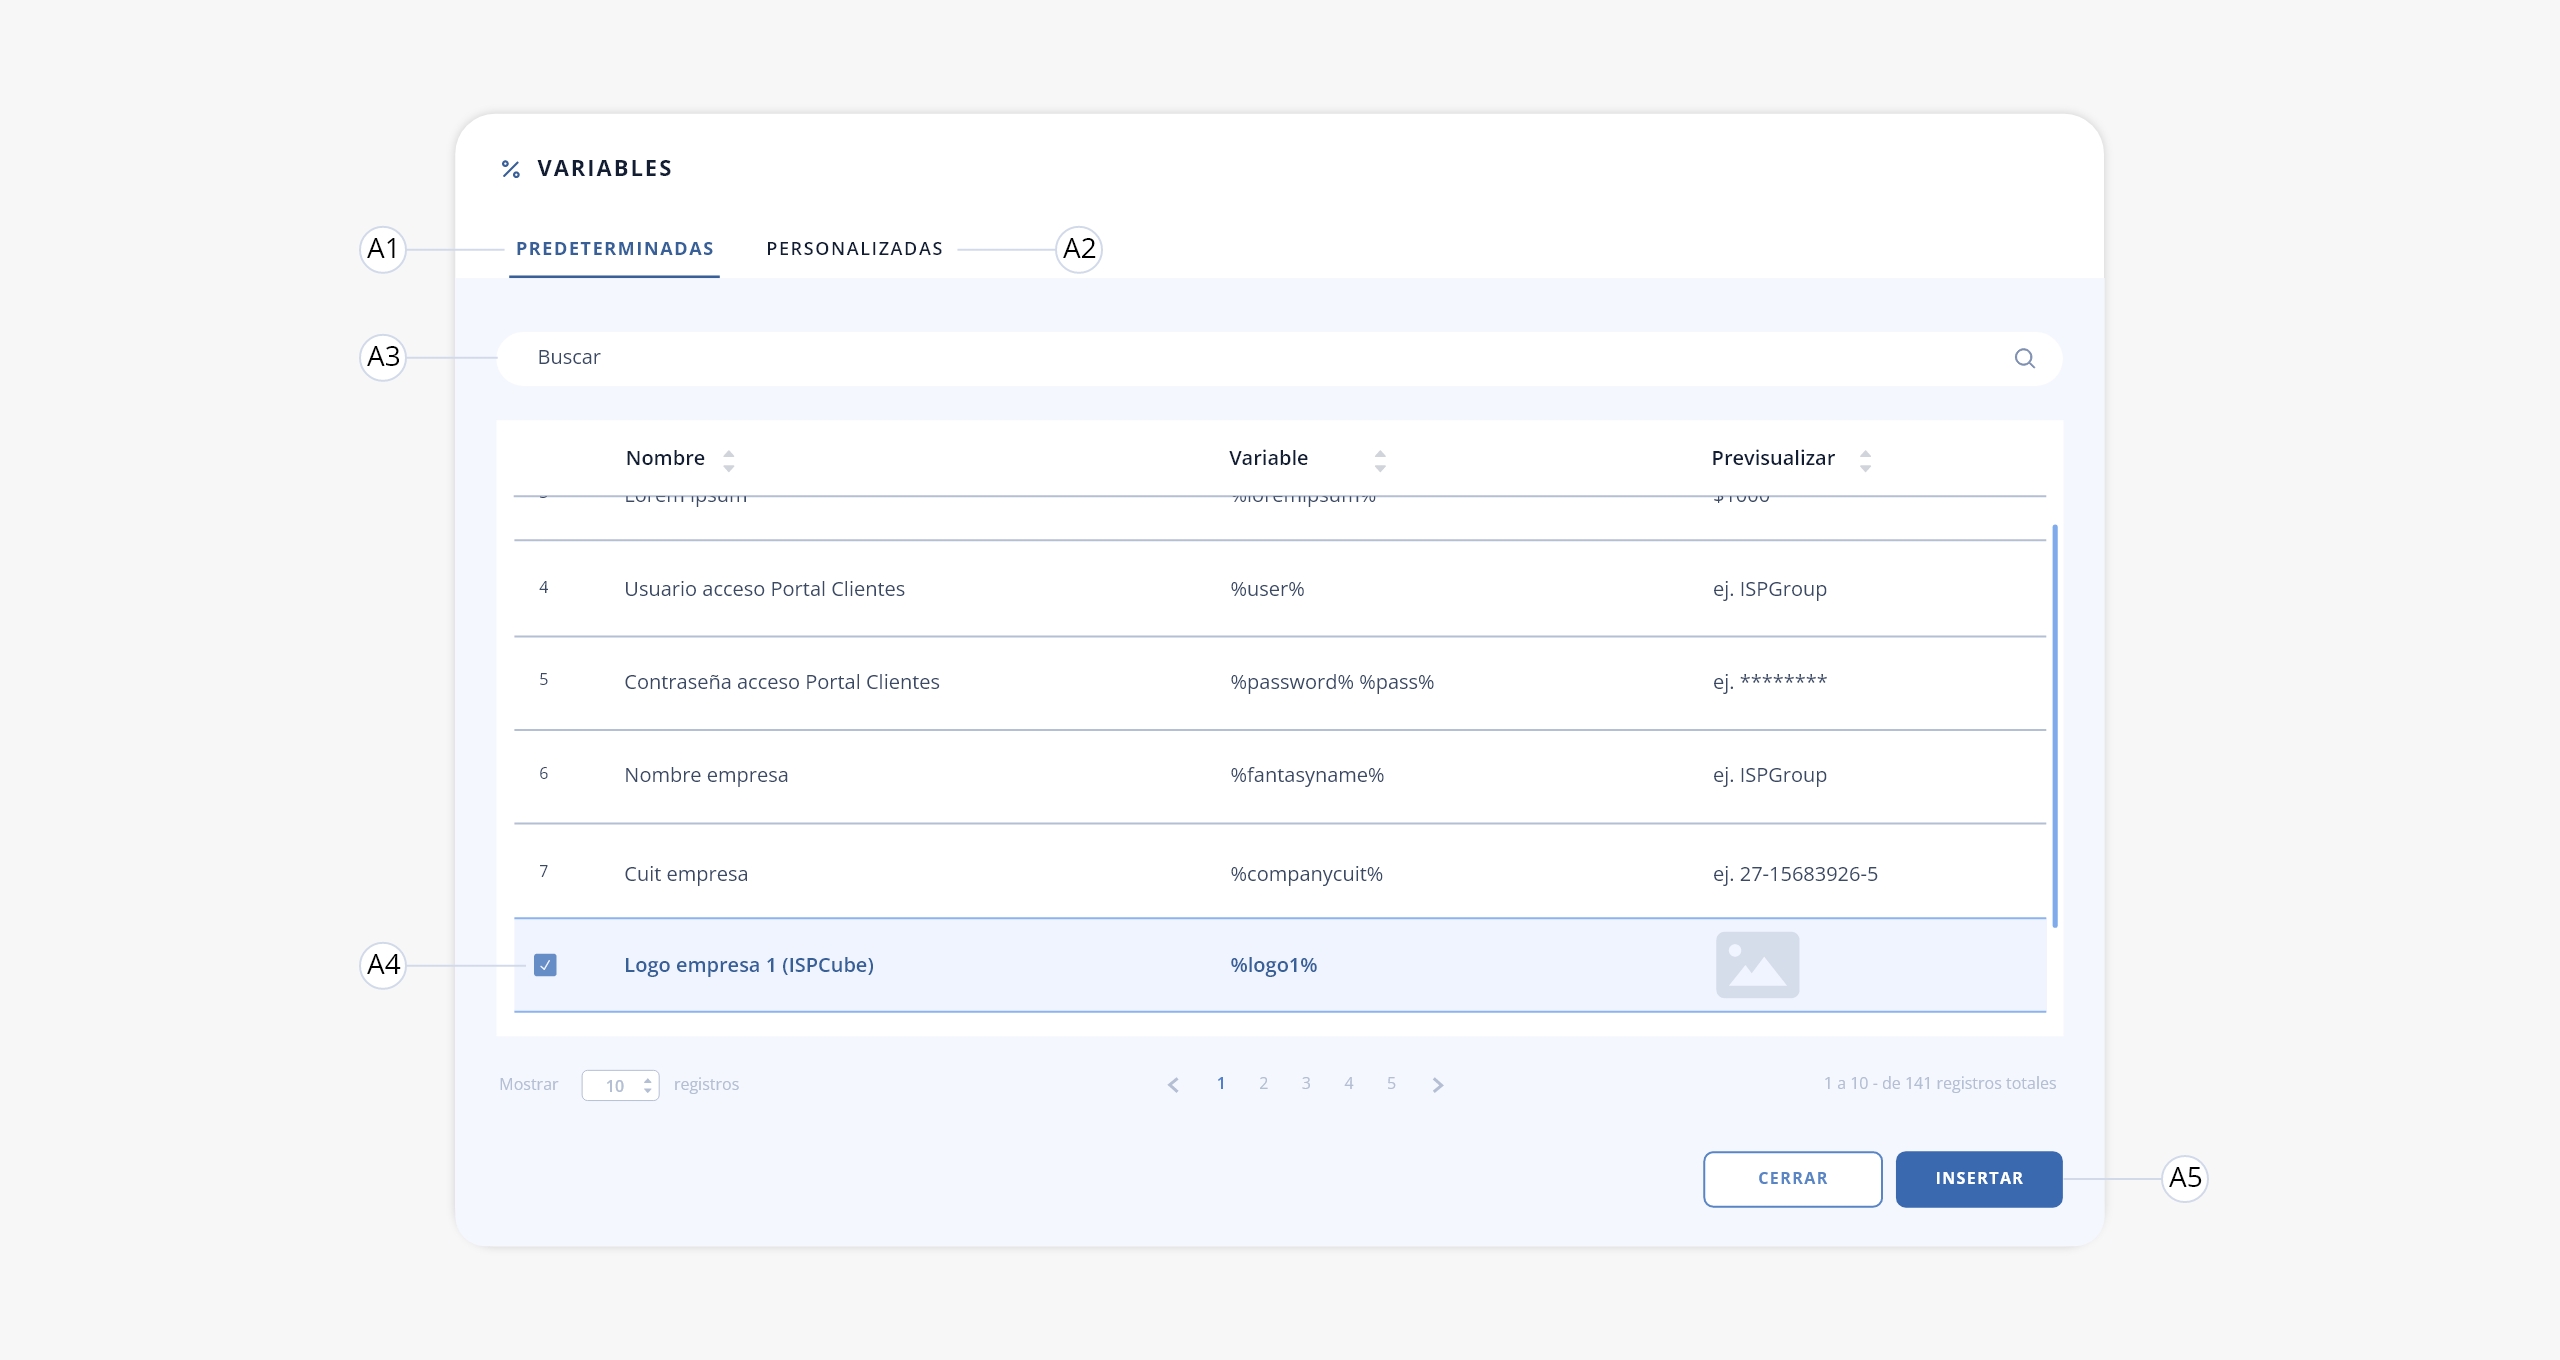Image resolution: width=2560 pixels, height=1360 pixels.
Task: Select the Nombre empresa row
Action: click(1279, 776)
